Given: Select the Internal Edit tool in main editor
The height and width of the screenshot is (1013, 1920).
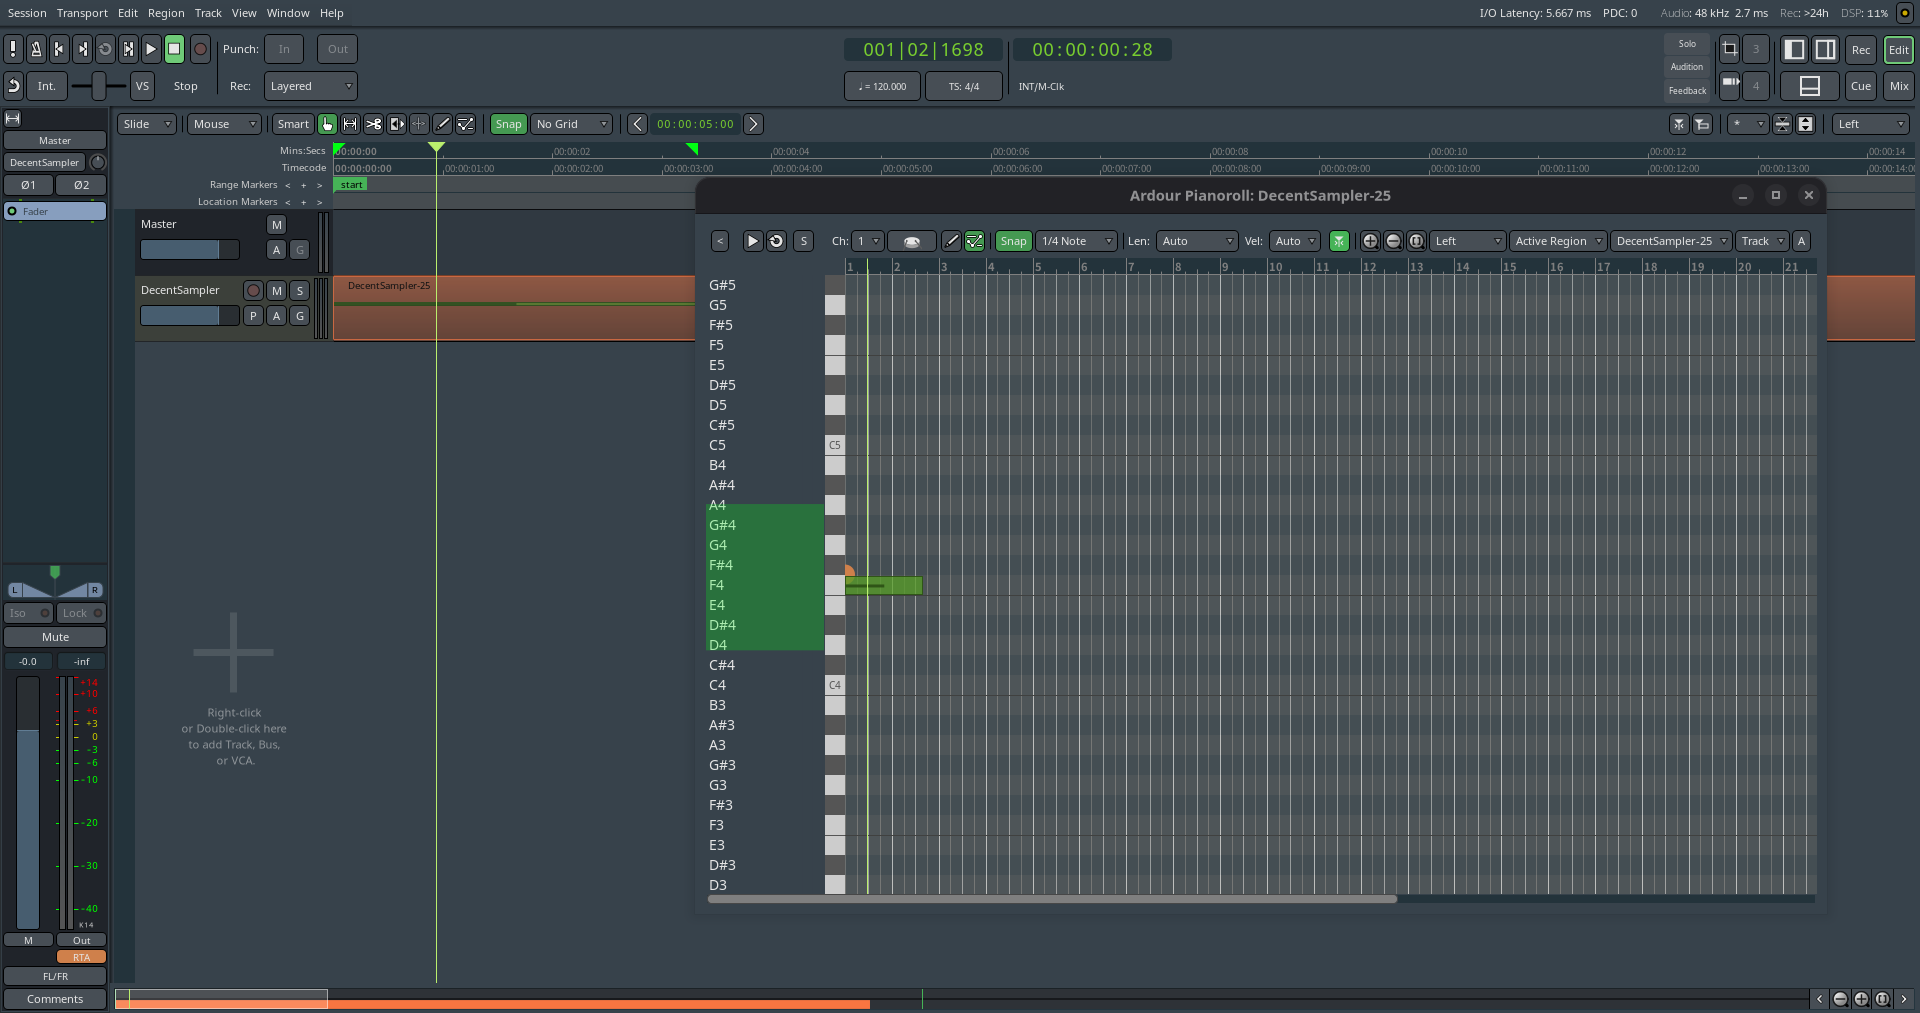Looking at the screenshot, I should pos(466,124).
